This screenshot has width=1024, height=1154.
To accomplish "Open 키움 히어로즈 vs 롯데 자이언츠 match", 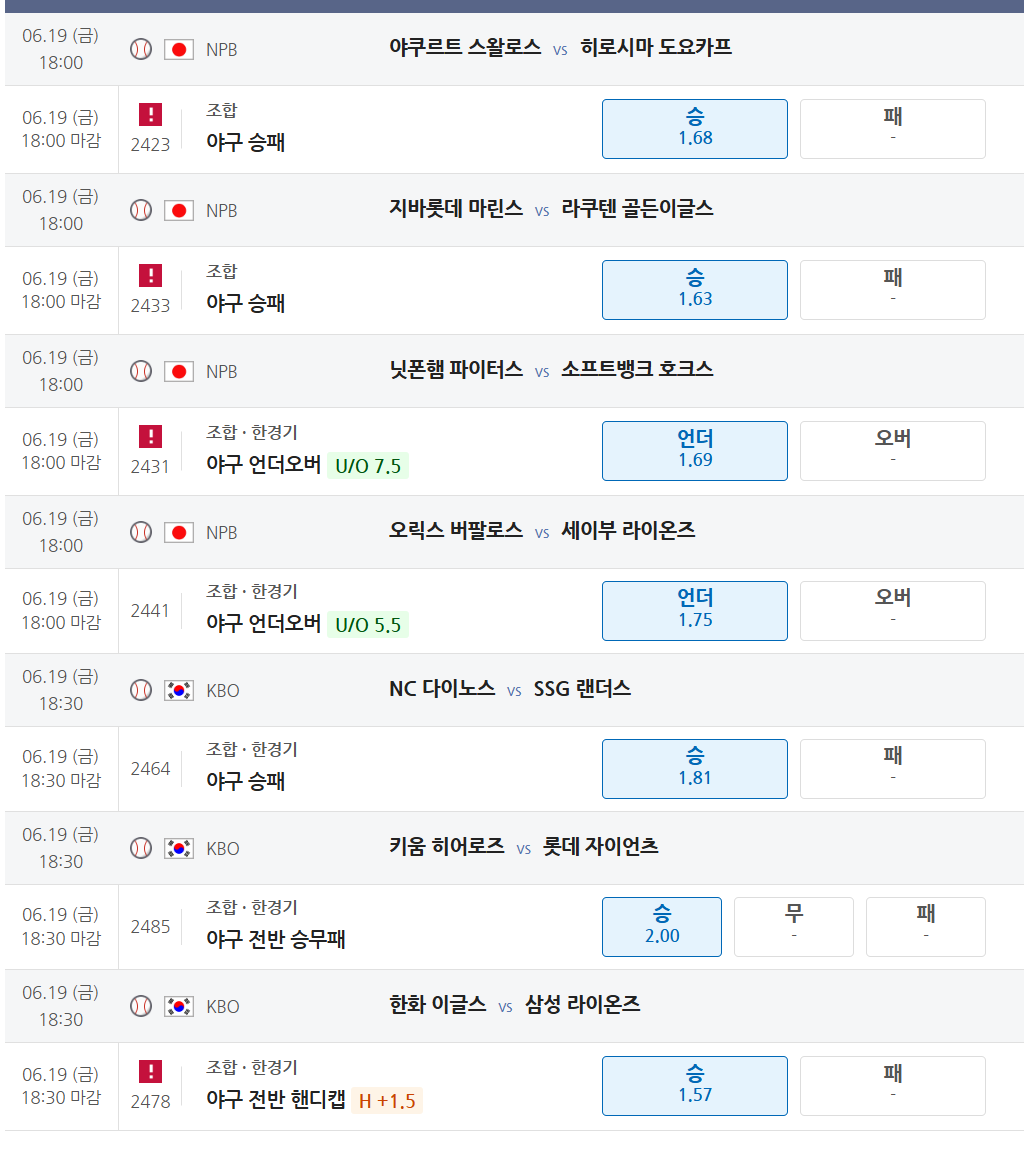I will 523,846.
